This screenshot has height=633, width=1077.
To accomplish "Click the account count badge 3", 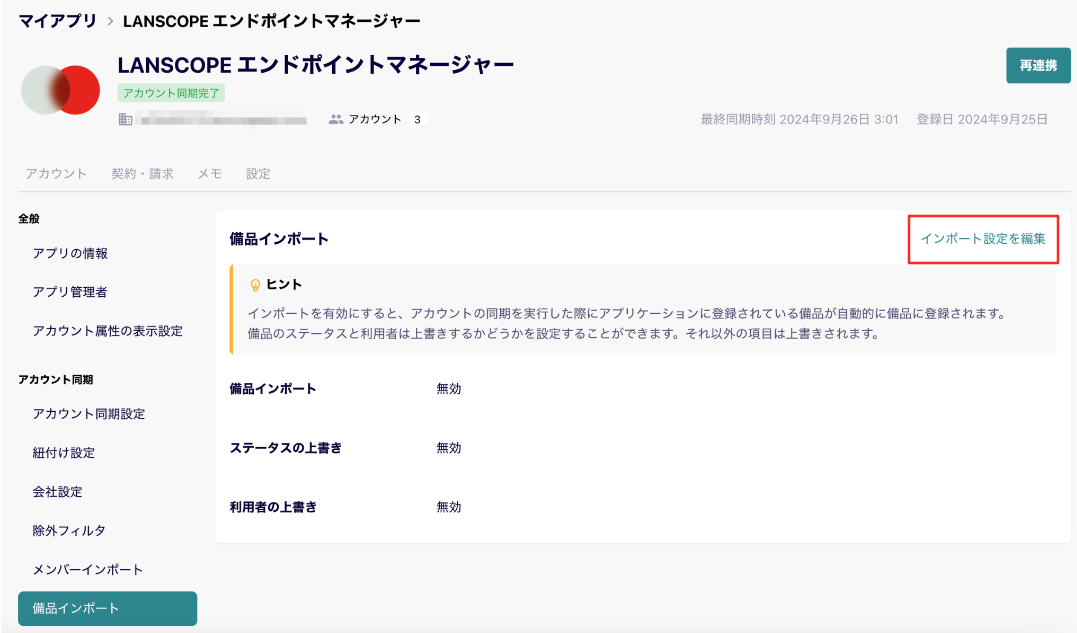I will point(417,119).
